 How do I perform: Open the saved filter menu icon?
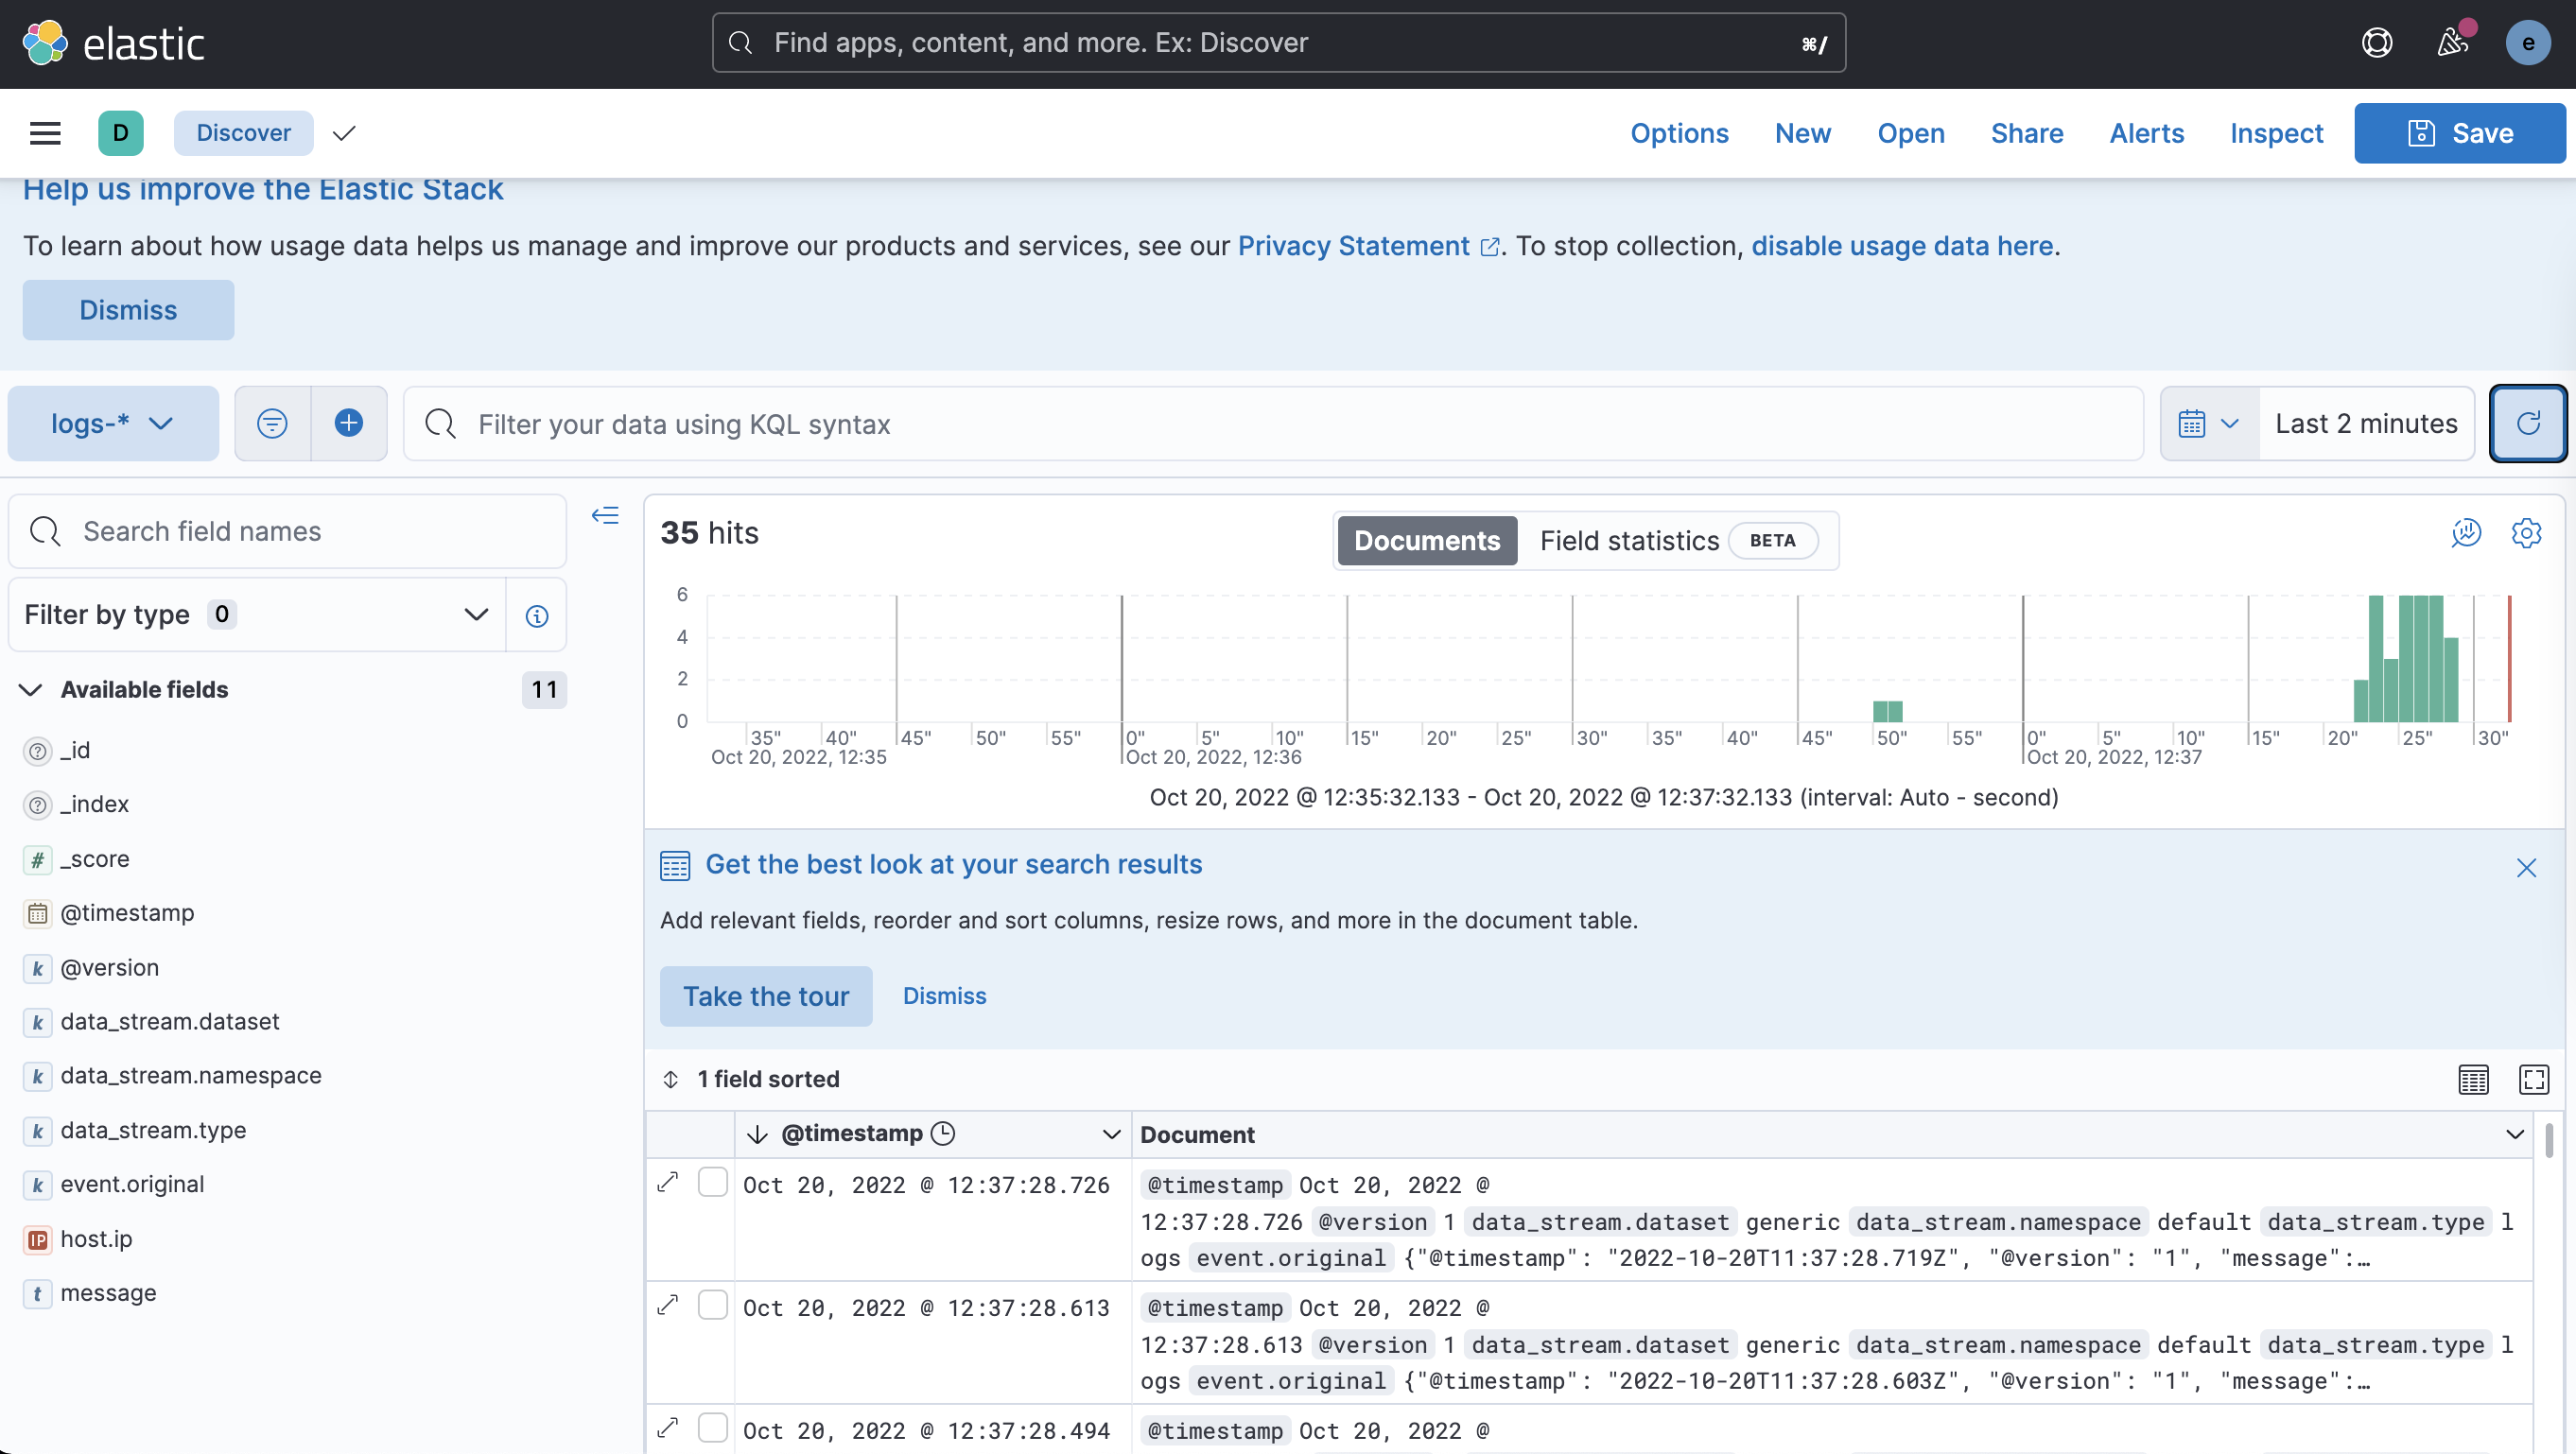click(272, 423)
